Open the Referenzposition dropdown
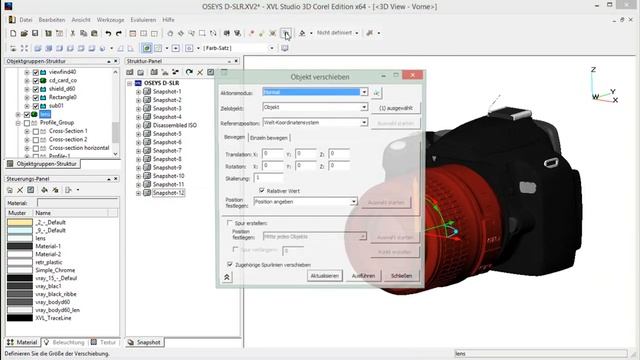 point(364,122)
